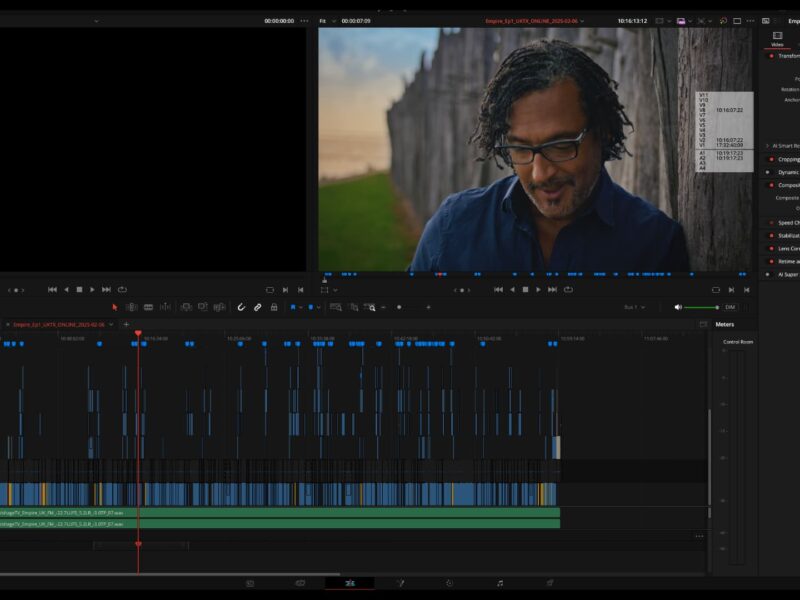Open the viewer Fit zoom dropdown
800x600 pixels.
[x=327, y=21]
